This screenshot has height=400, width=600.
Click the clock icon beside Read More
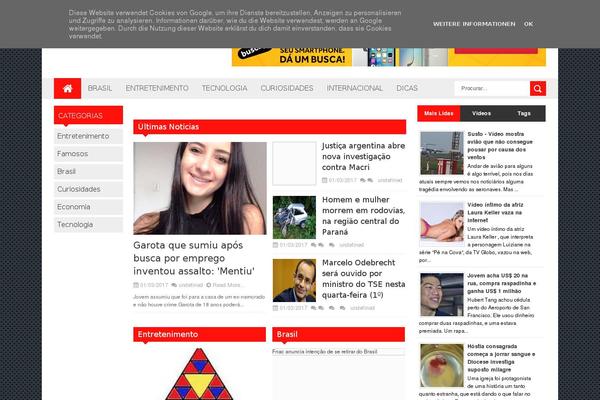tap(209, 285)
